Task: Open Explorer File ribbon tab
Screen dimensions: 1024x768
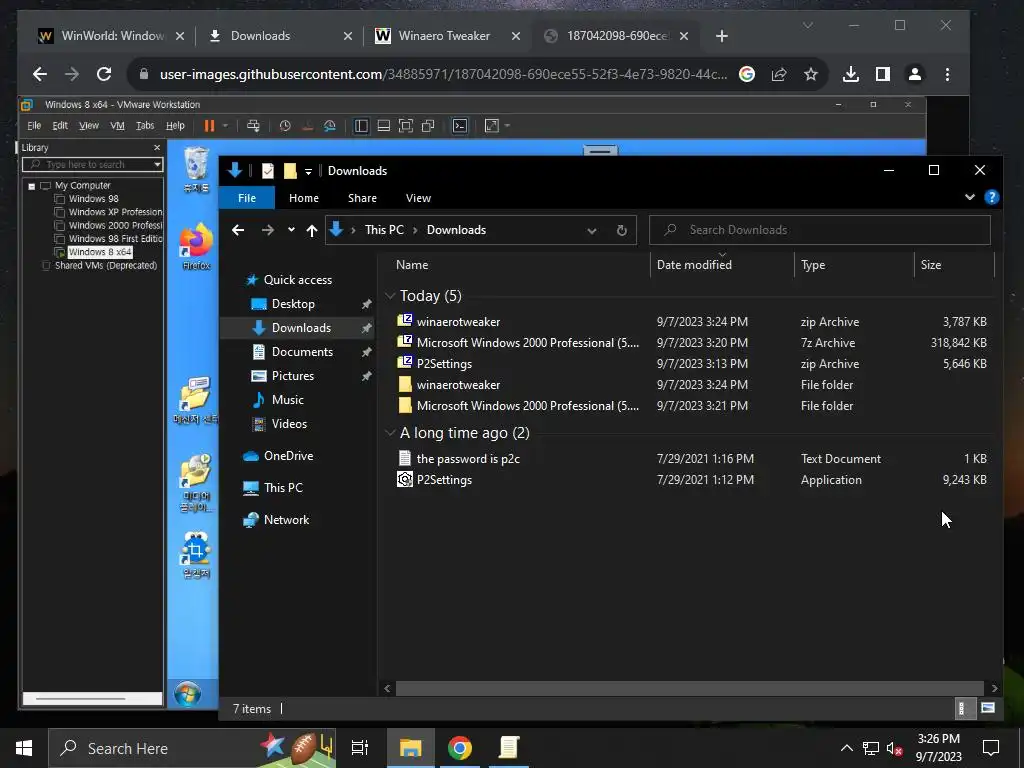Action: [247, 198]
